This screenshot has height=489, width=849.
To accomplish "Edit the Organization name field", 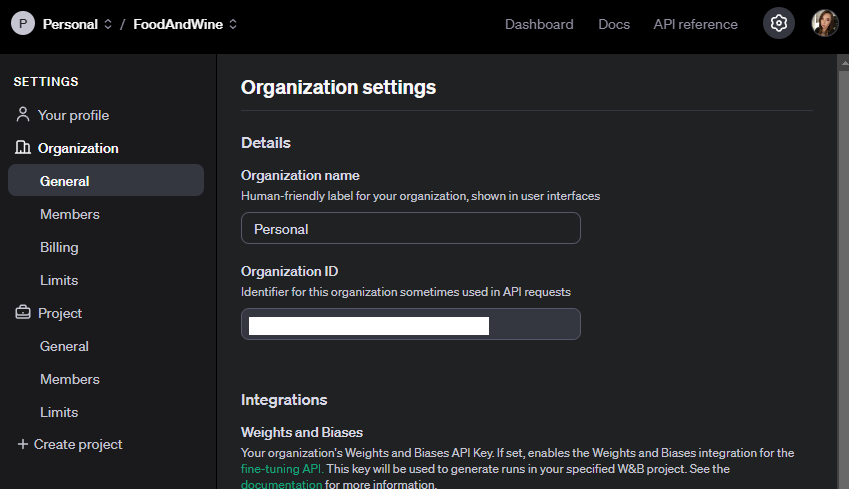I will [410, 228].
